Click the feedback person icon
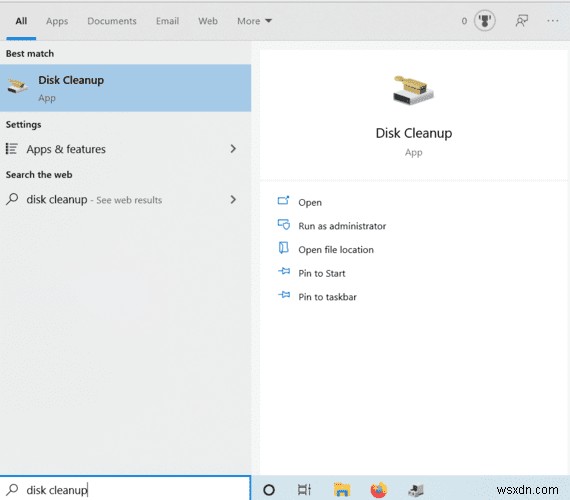Viewport: 570px width, 500px height. (522, 21)
